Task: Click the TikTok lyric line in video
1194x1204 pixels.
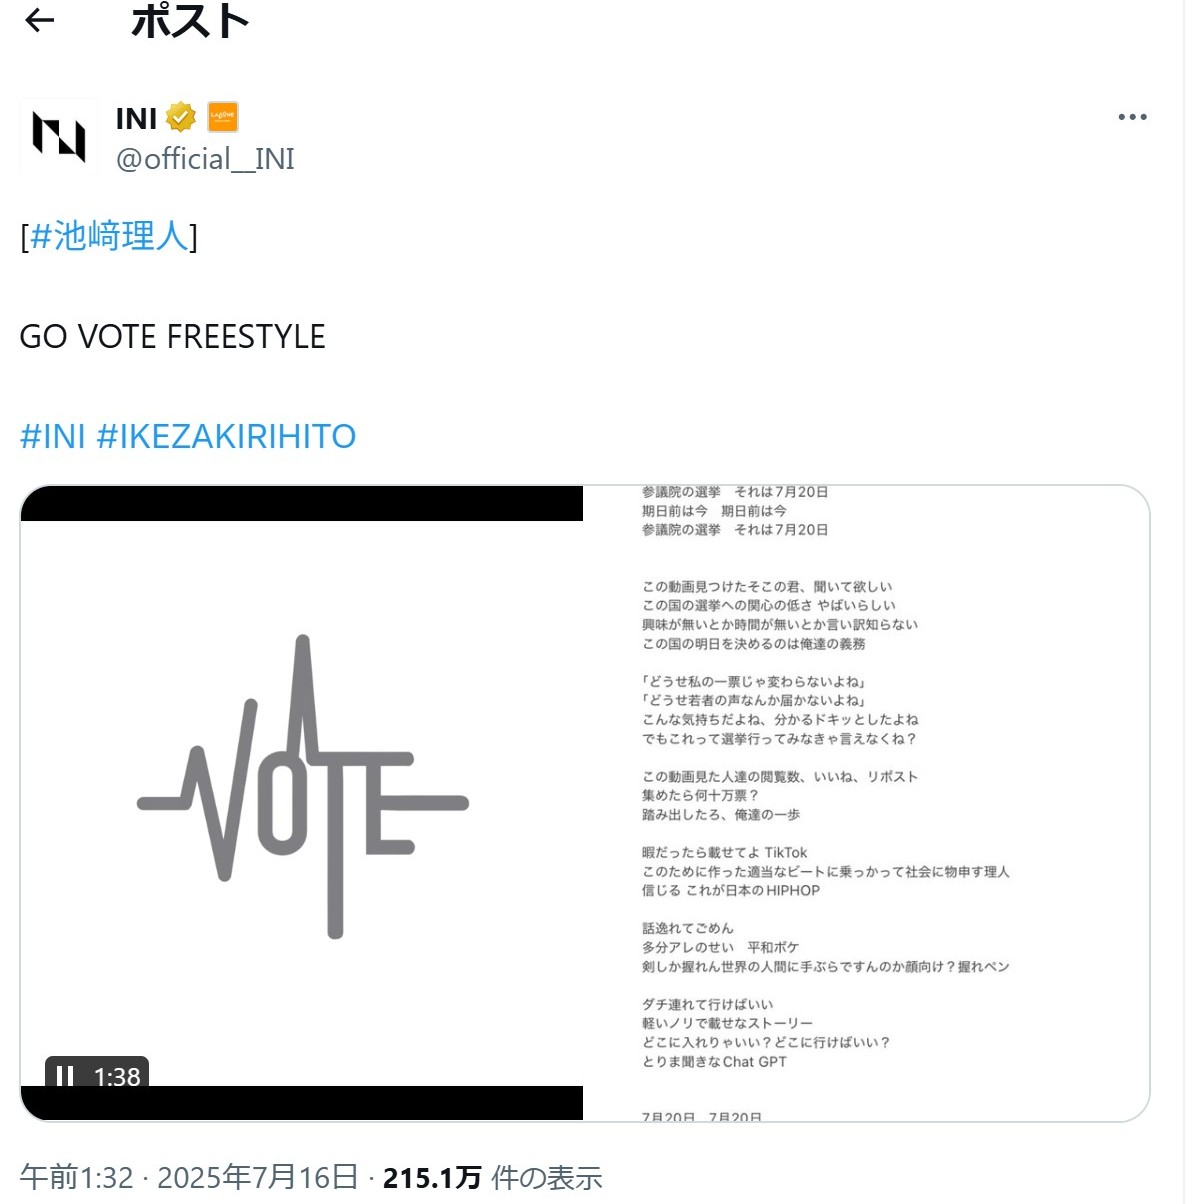Action: 725,853
